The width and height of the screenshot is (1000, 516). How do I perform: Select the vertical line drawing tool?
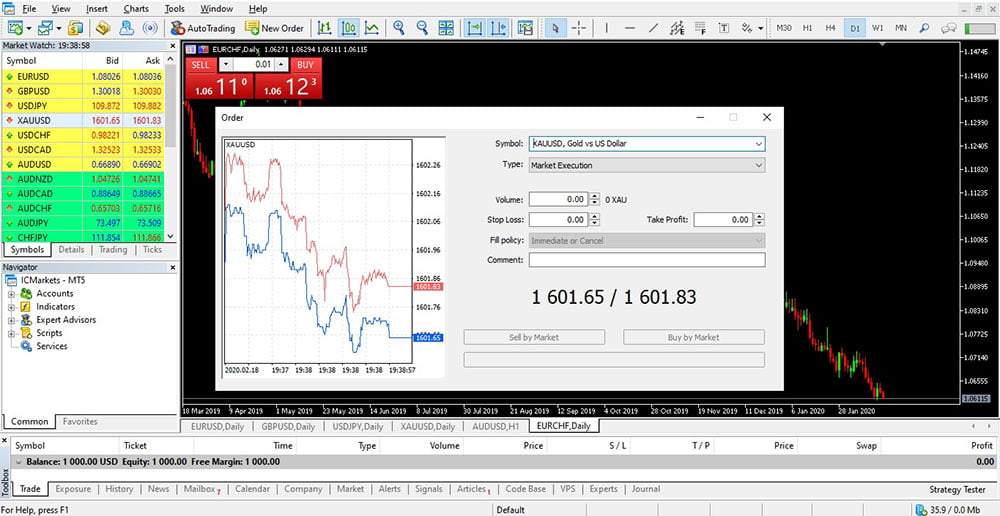pyautogui.click(x=607, y=28)
